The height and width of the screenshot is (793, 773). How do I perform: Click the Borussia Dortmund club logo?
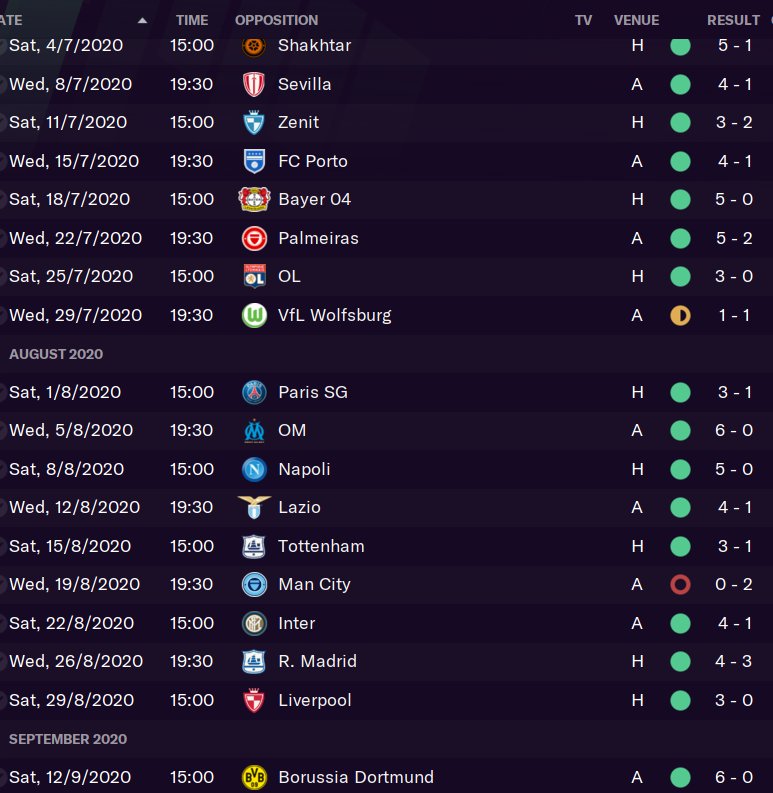click(254, 778)
